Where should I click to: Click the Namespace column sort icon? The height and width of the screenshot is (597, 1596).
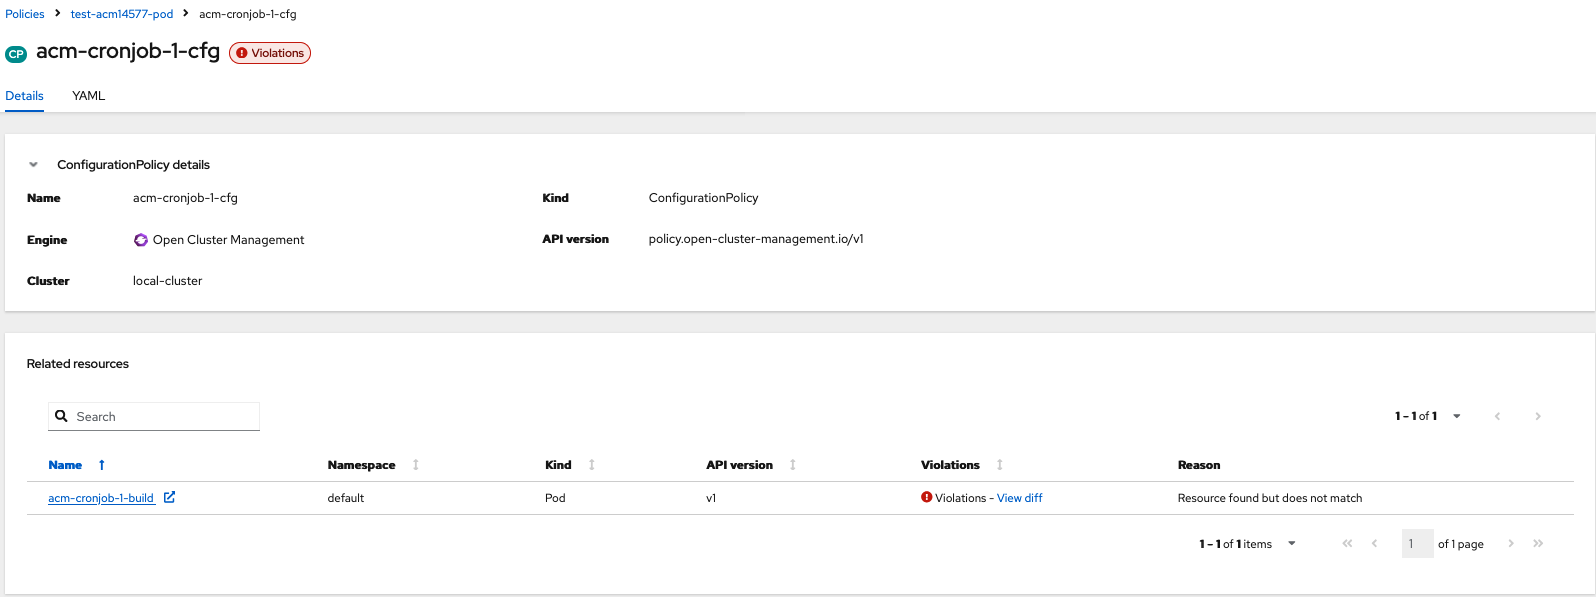click(416, 465)
